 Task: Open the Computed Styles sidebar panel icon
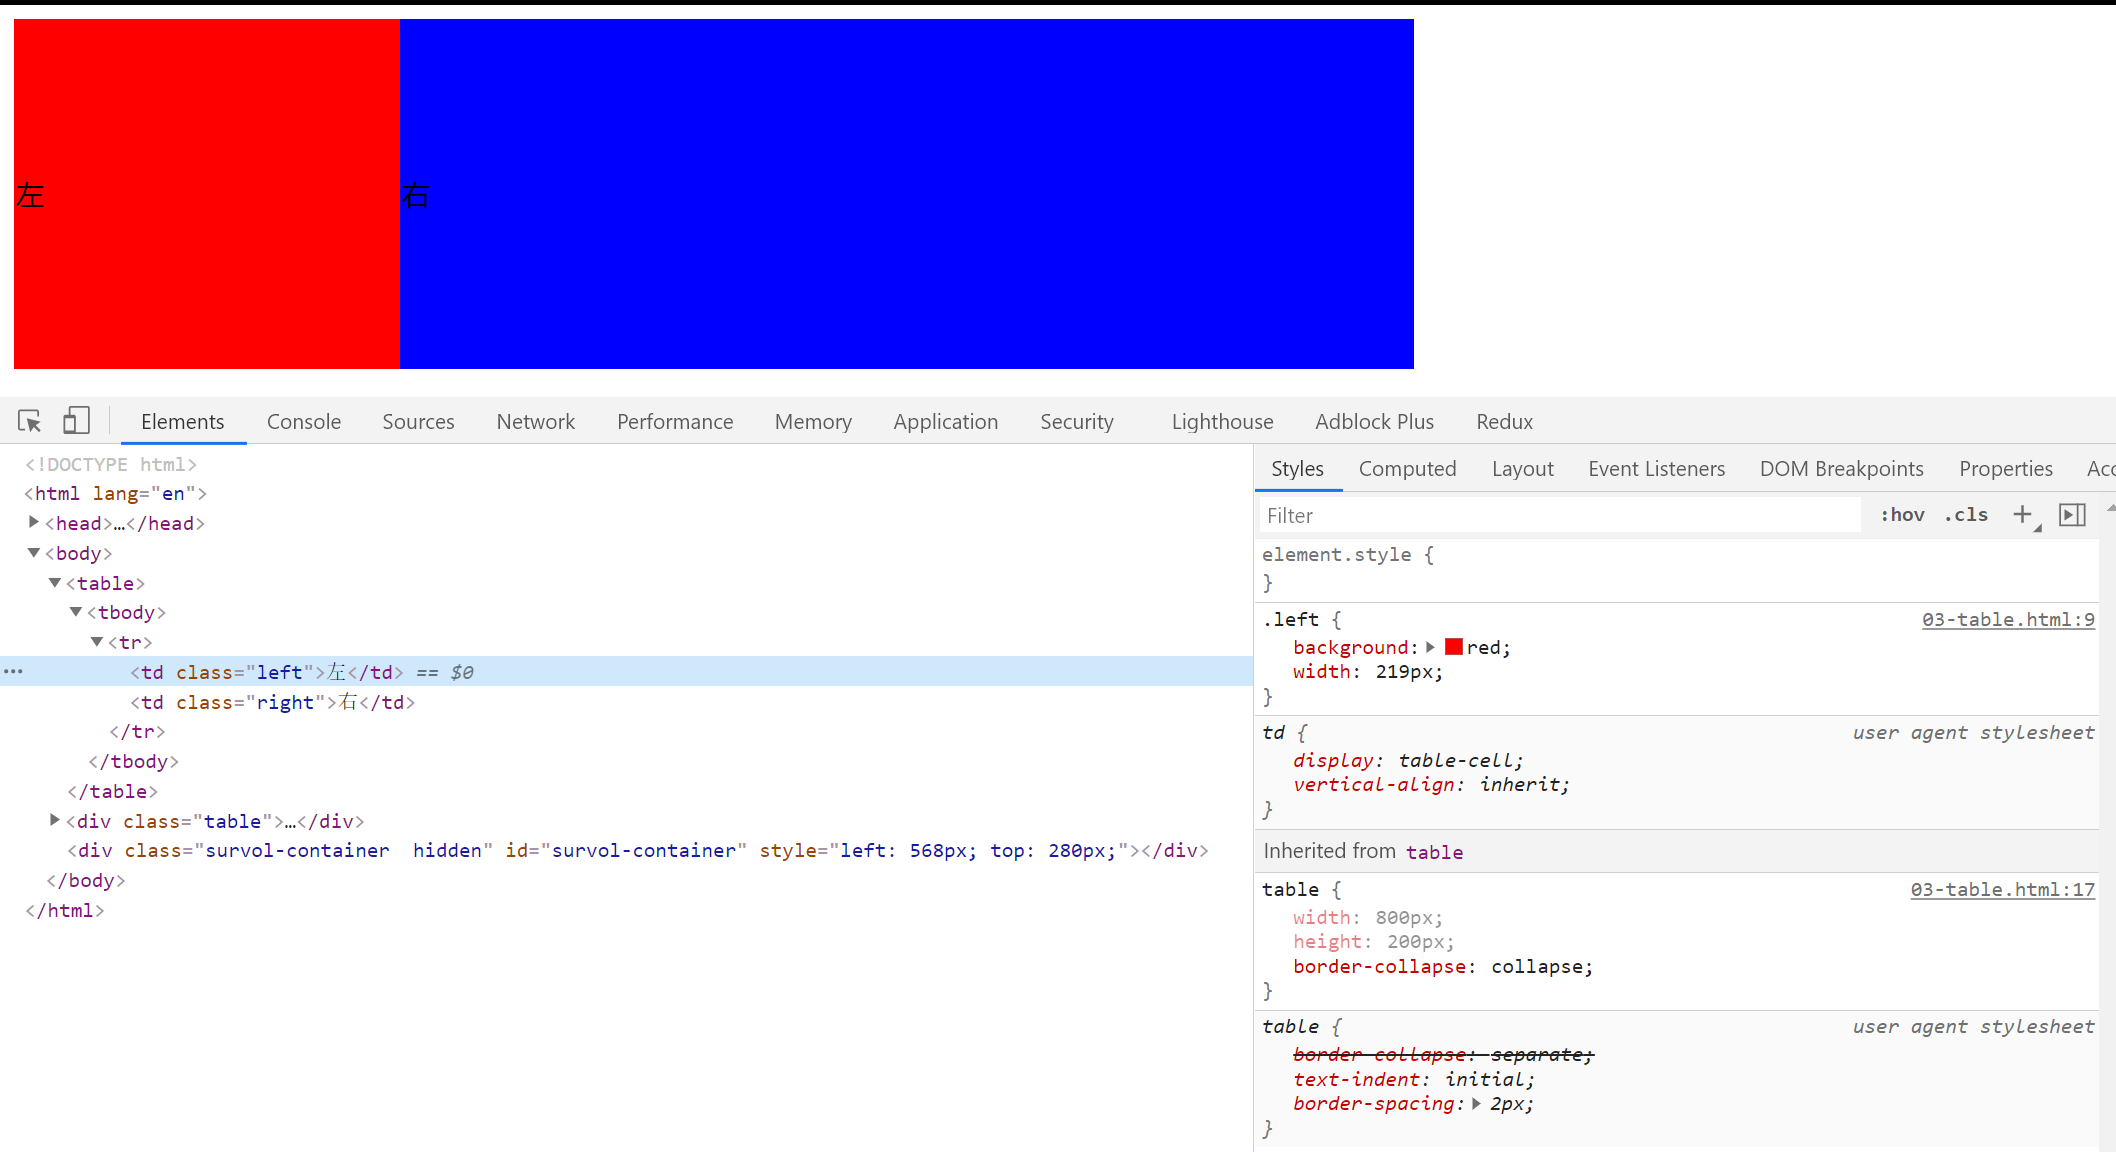click(1407, 468)
